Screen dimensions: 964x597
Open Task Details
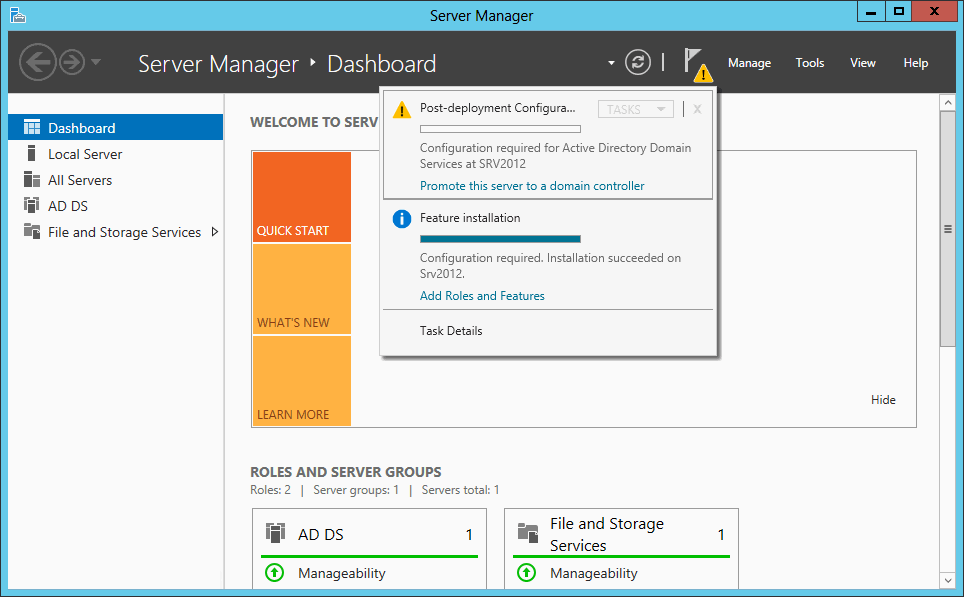[x=451, y=331]
